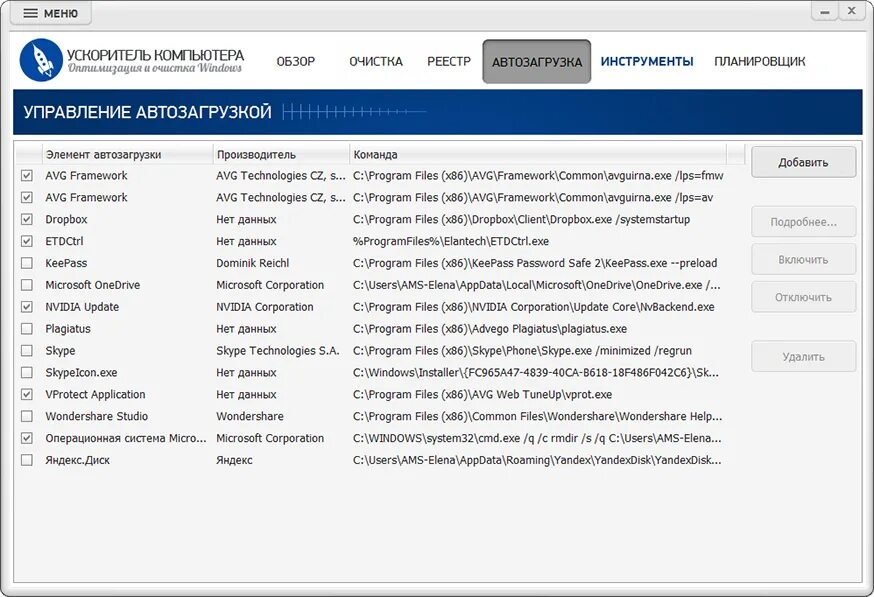Screen dimensions: 874x597
Task: Click the Яндекс manufacturer cell
Action: point(234,460)
